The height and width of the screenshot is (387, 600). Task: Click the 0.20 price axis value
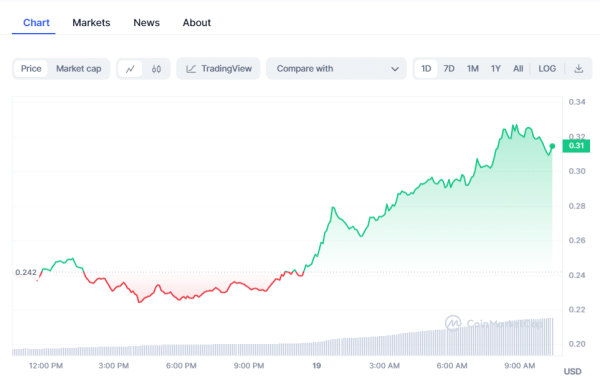point(577,344)
